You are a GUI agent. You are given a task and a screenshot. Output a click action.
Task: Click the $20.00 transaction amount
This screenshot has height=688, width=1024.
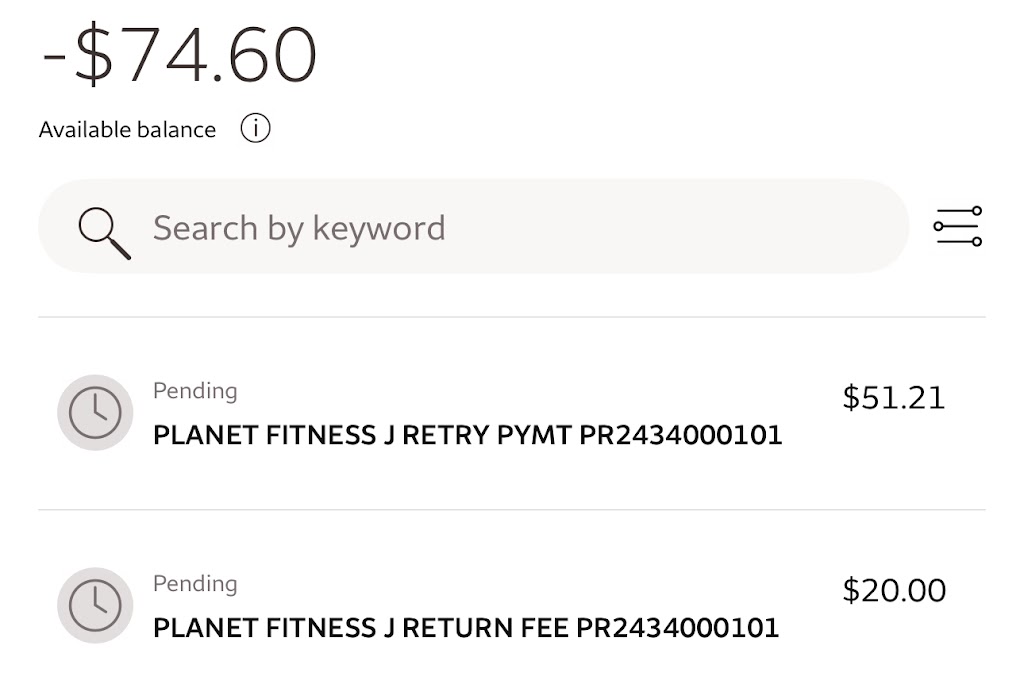[894, 590]
